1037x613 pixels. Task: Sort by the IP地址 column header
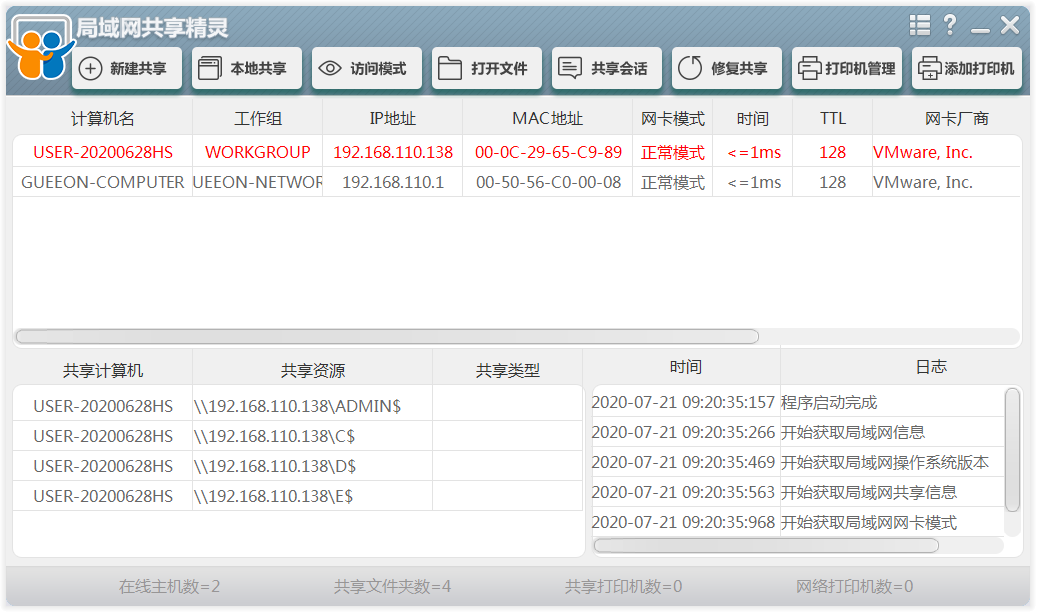point(392,119)
